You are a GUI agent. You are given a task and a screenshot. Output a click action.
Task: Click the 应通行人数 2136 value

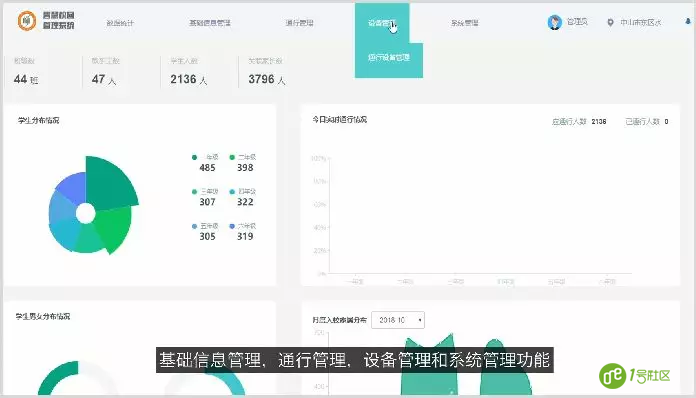pos(599,122)
